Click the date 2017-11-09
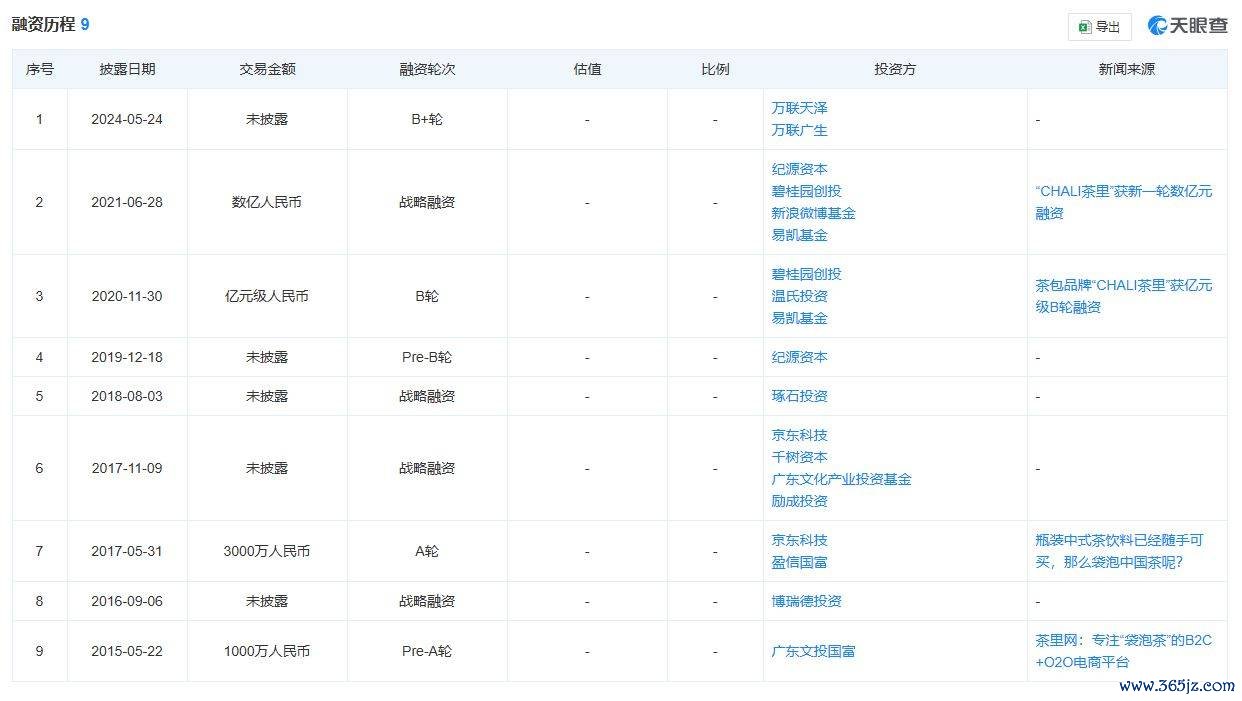The width and height of the screenshot is (1242, 701). tap(127, 468)
